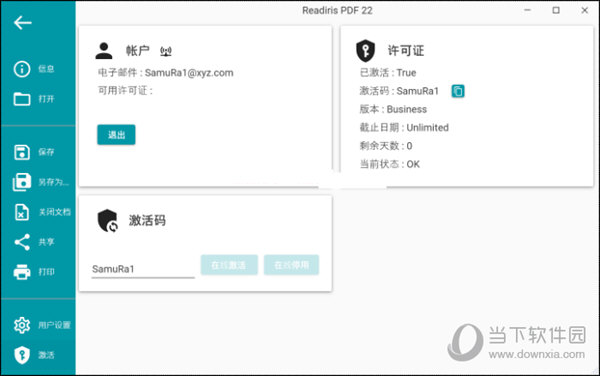Click the 版本 : Business line

(393, 109)
